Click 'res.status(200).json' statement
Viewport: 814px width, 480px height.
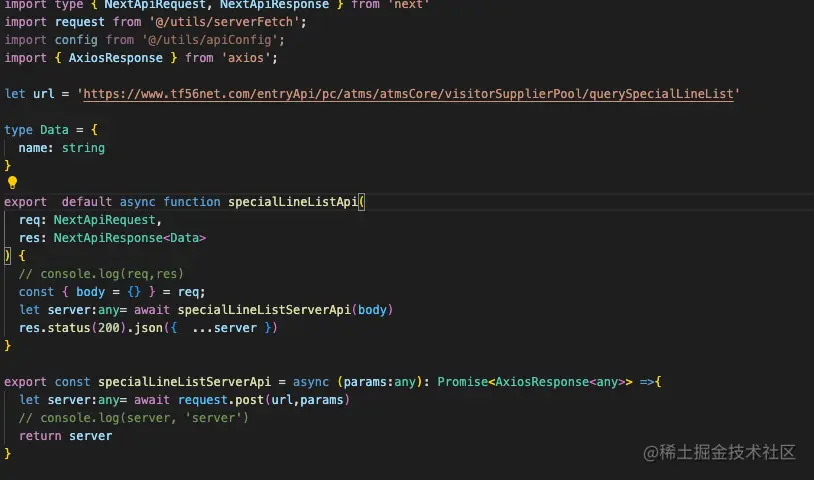click(x=148, y=328)
